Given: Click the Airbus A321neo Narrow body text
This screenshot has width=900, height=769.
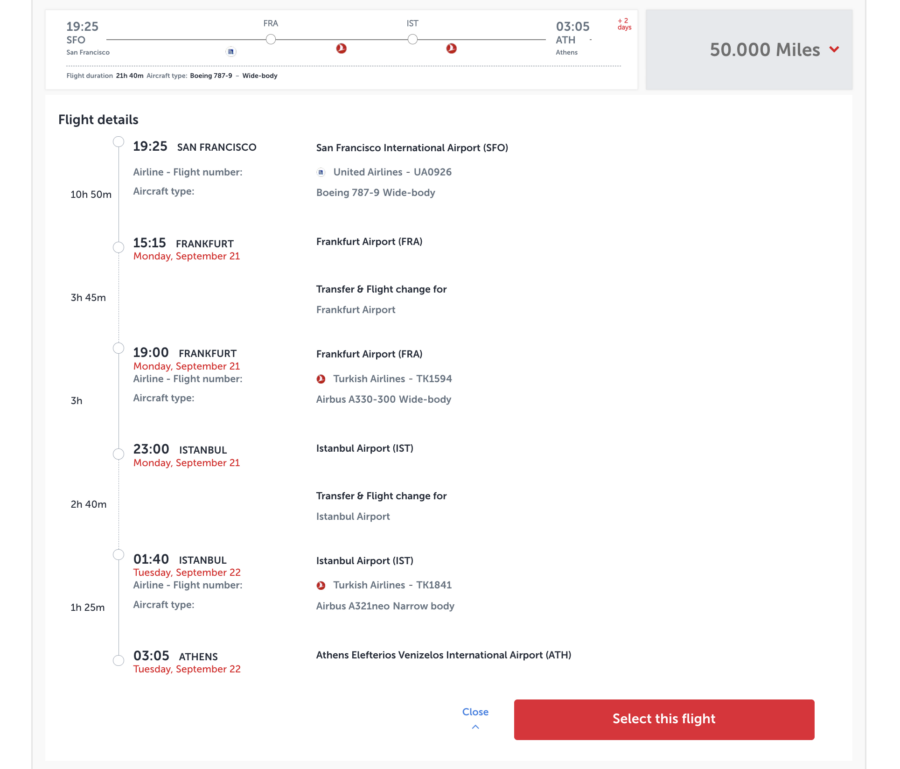Looking at the screenshot, I should pos(385,606).
